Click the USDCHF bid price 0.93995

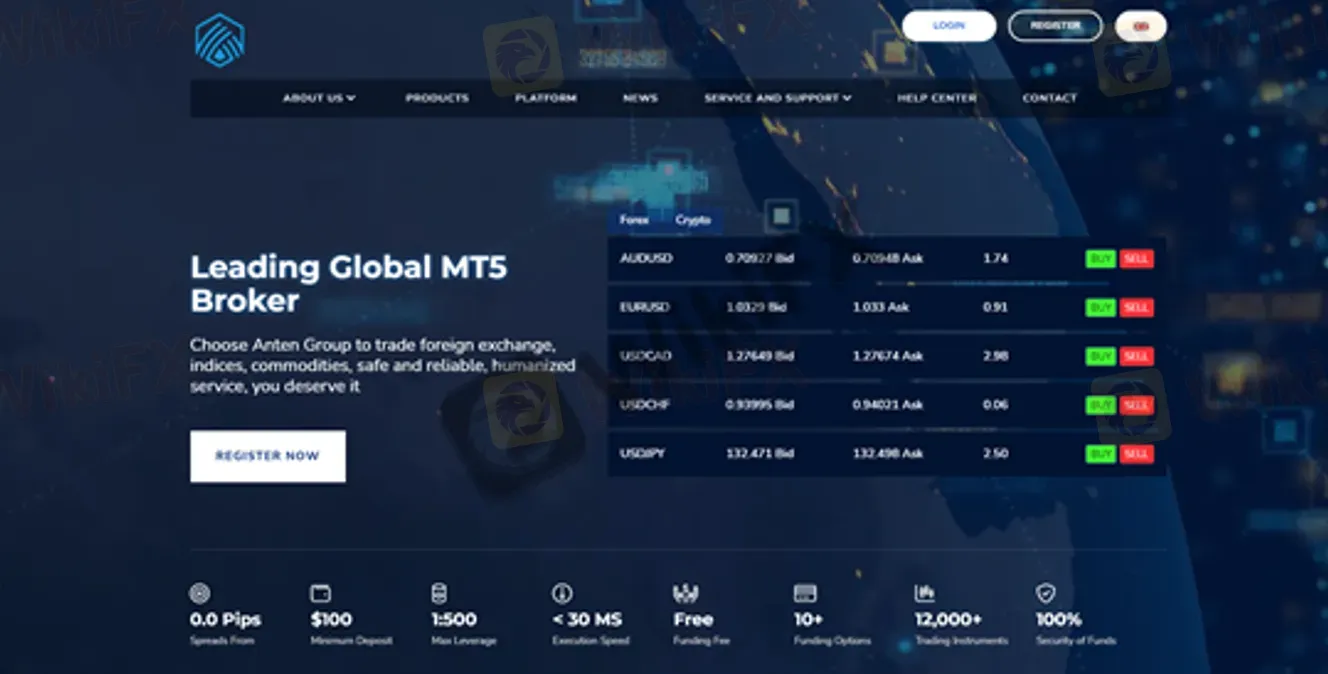[760, 405]
